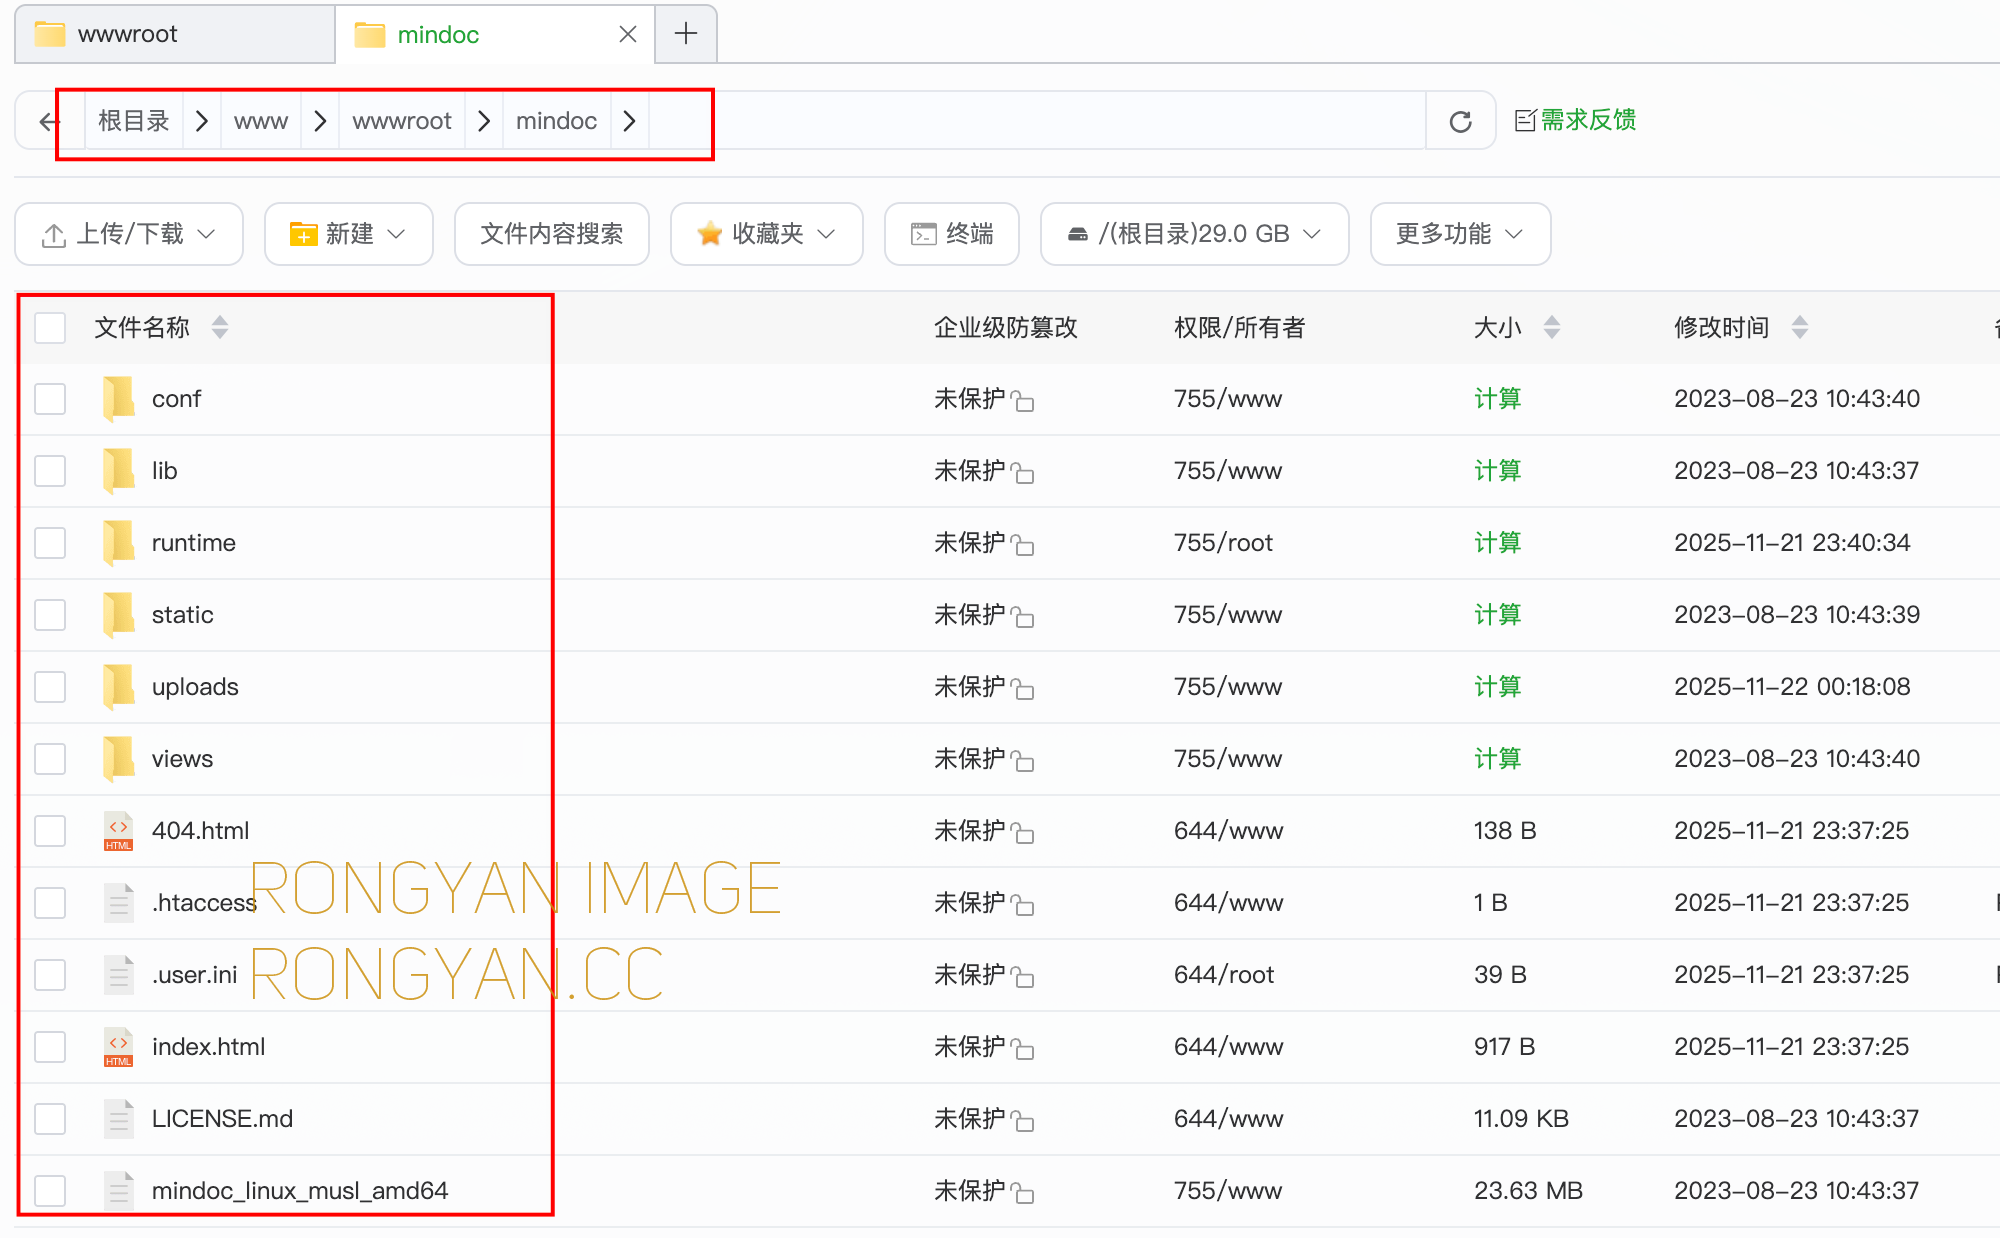Viewport: 2000px width, 1238px height.
Task: Check the 404.html checkbox
Action: 50,830
